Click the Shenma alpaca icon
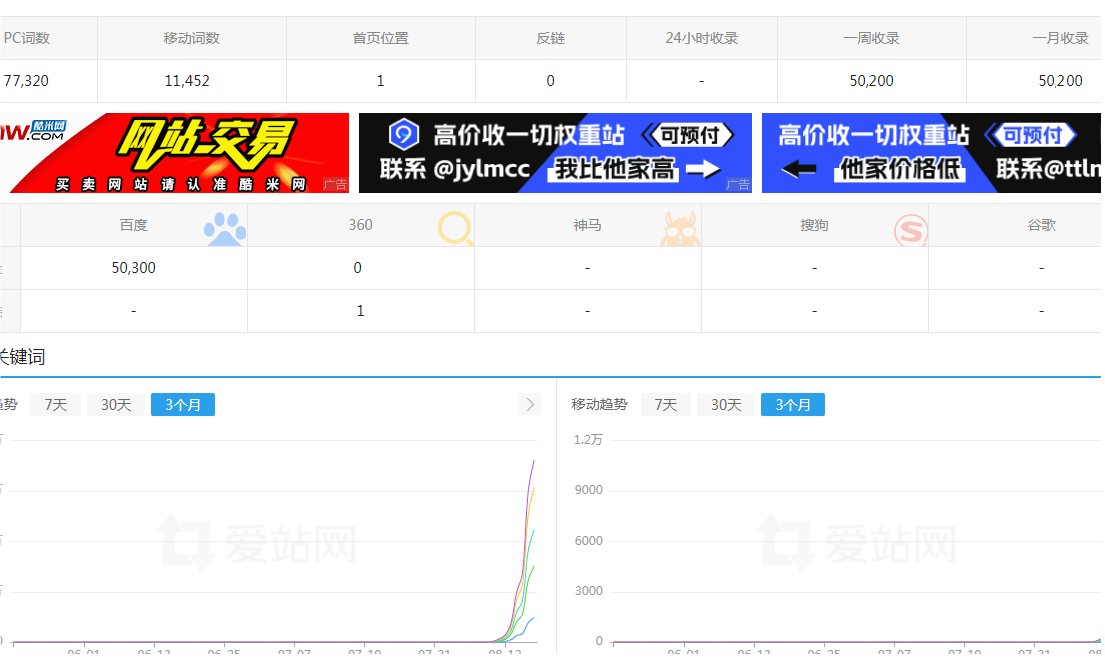 (680, 229)
